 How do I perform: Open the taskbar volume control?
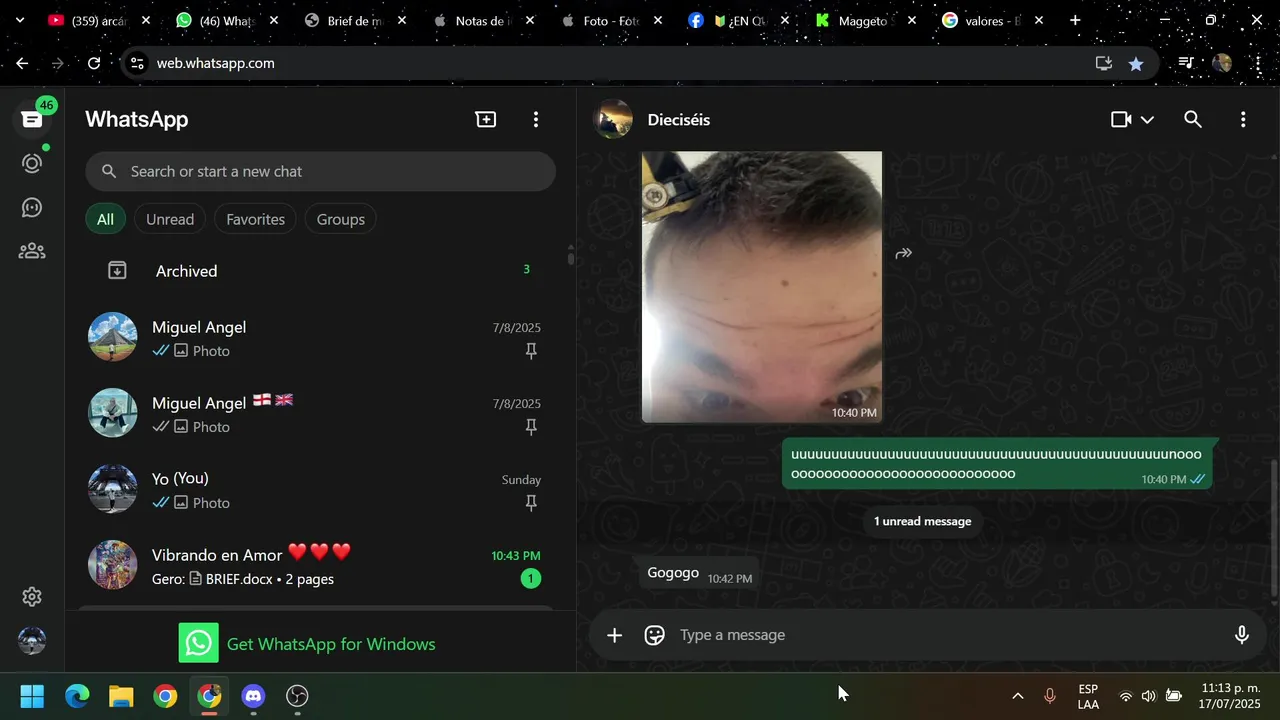(x=1148, y=696)
